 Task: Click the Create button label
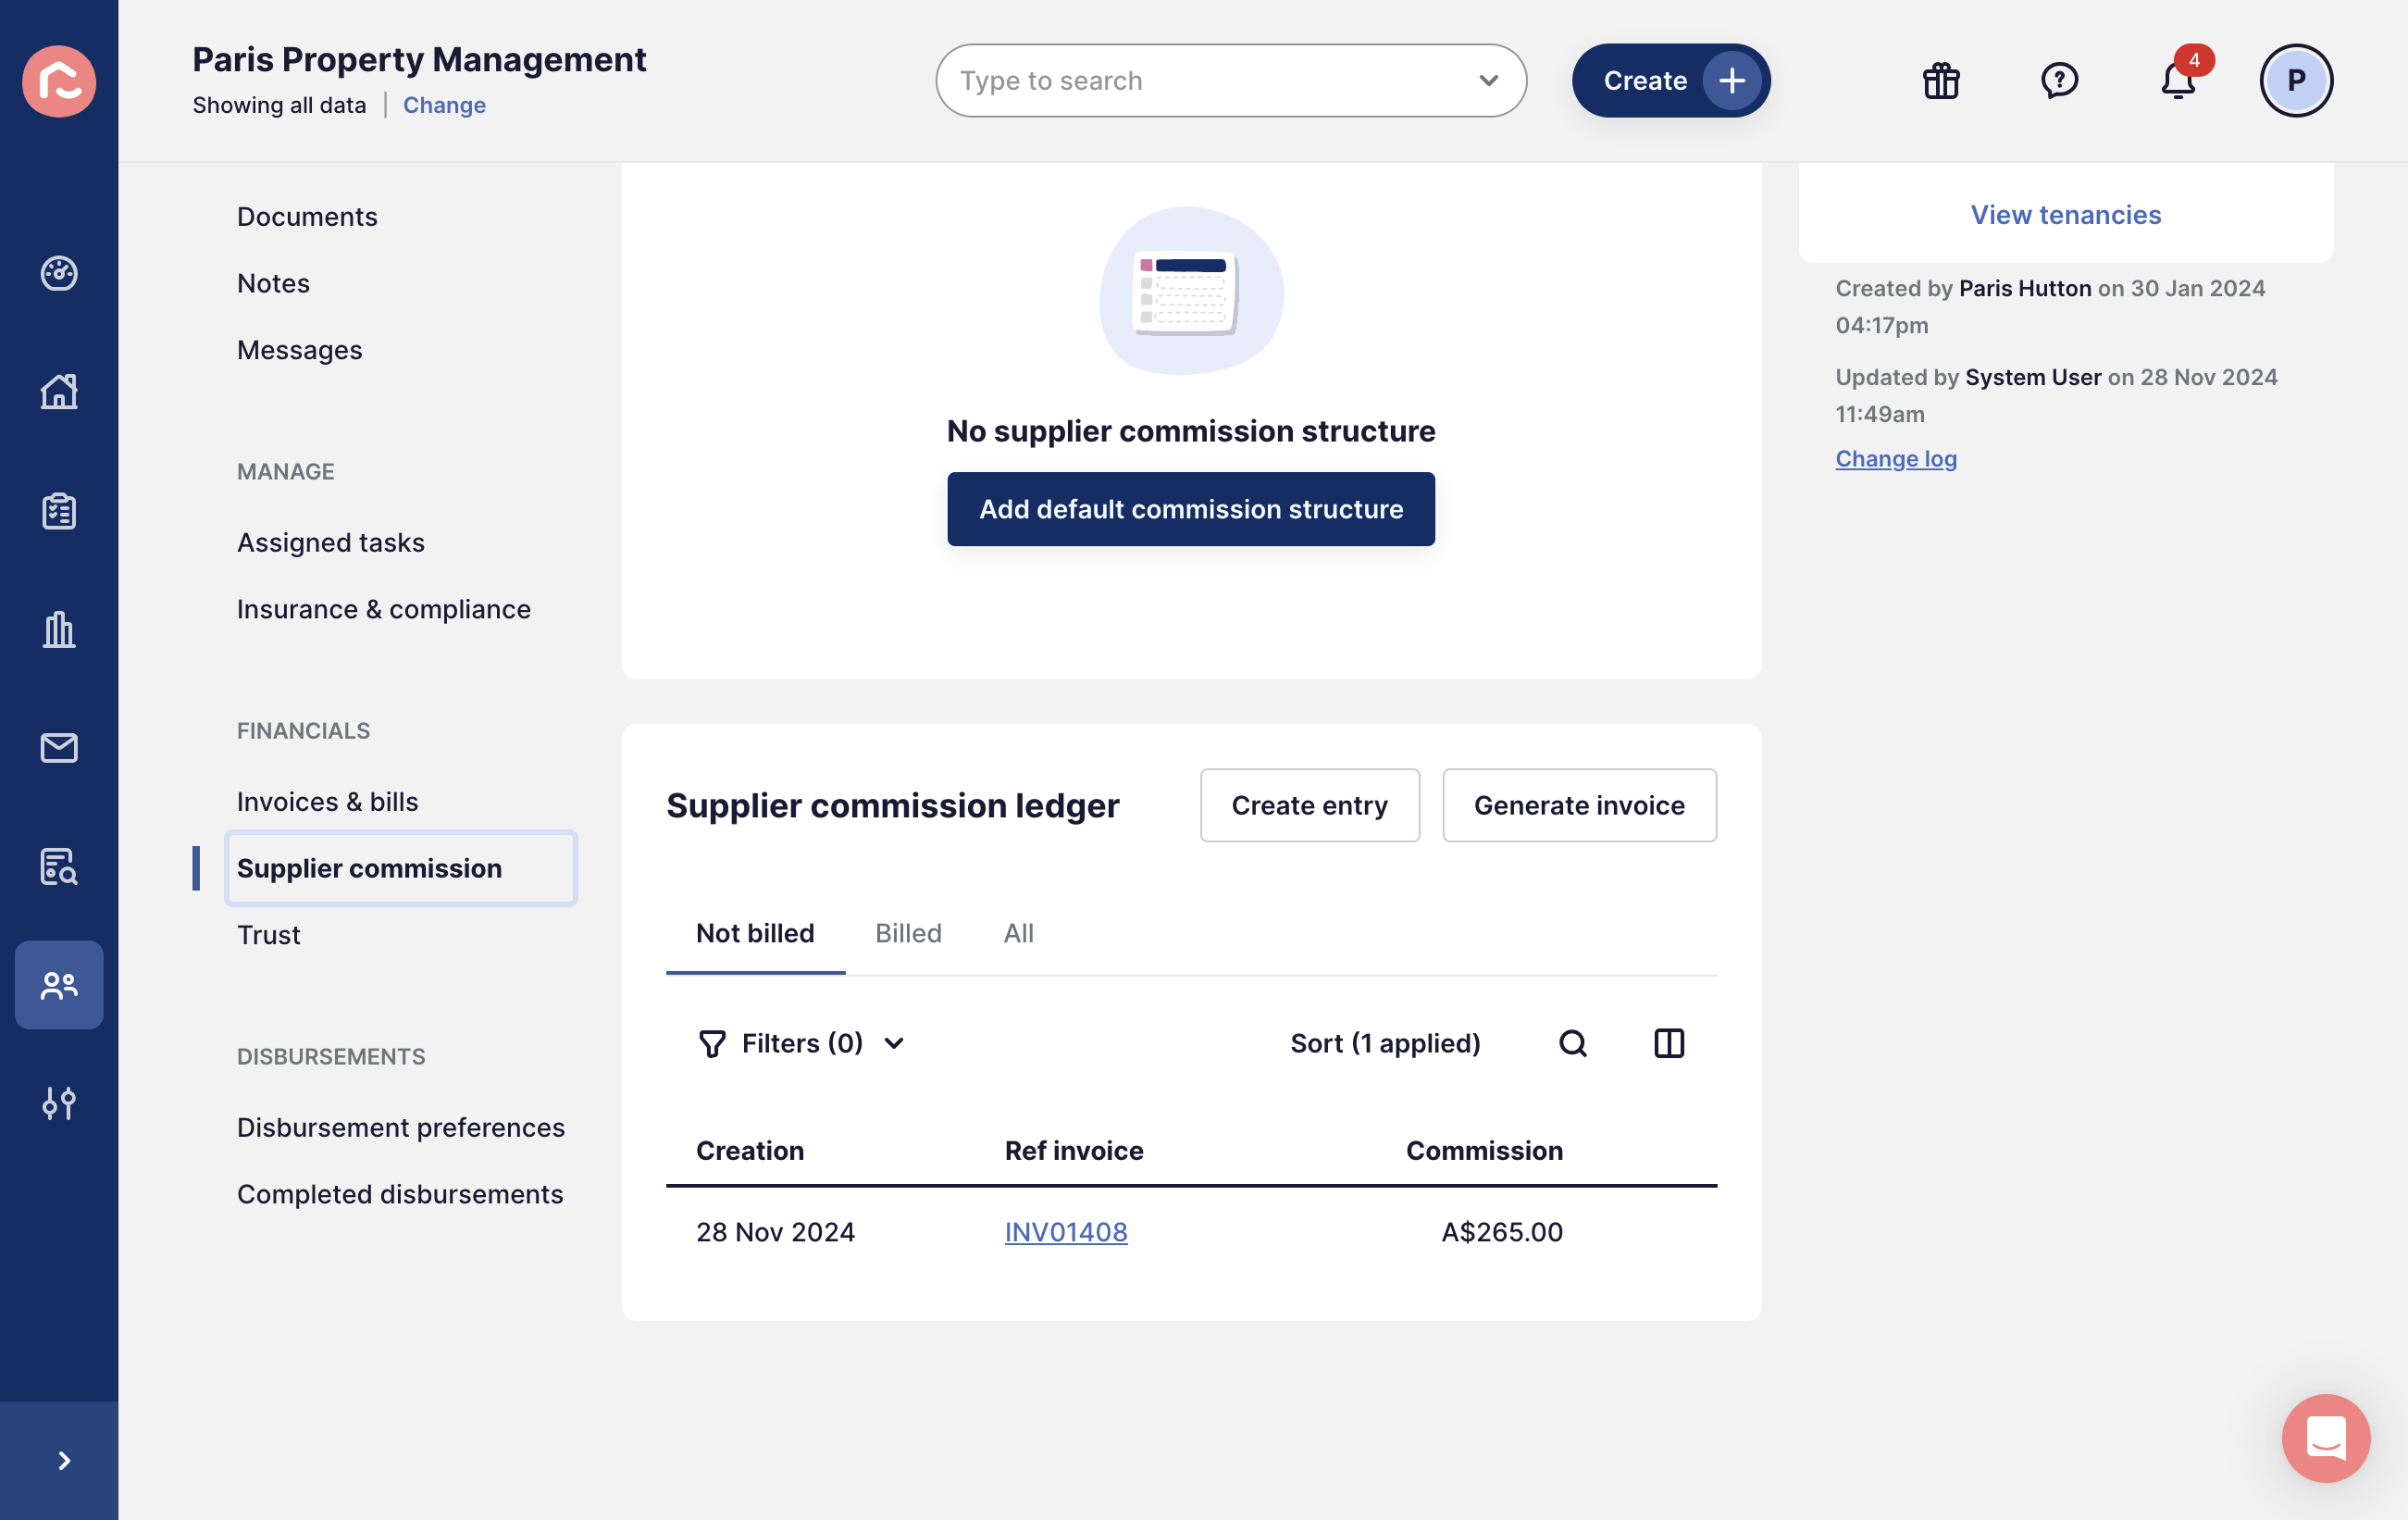pos(1645,81)
